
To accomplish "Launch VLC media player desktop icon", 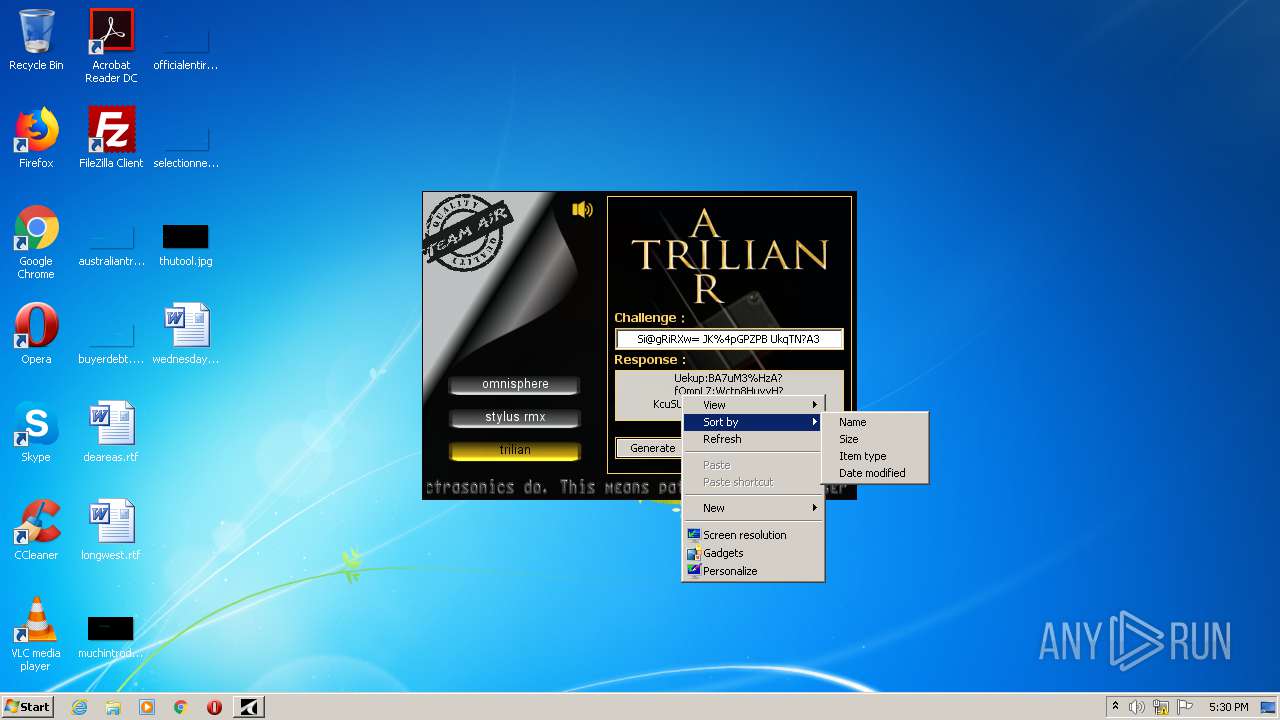I will [36, 634].
